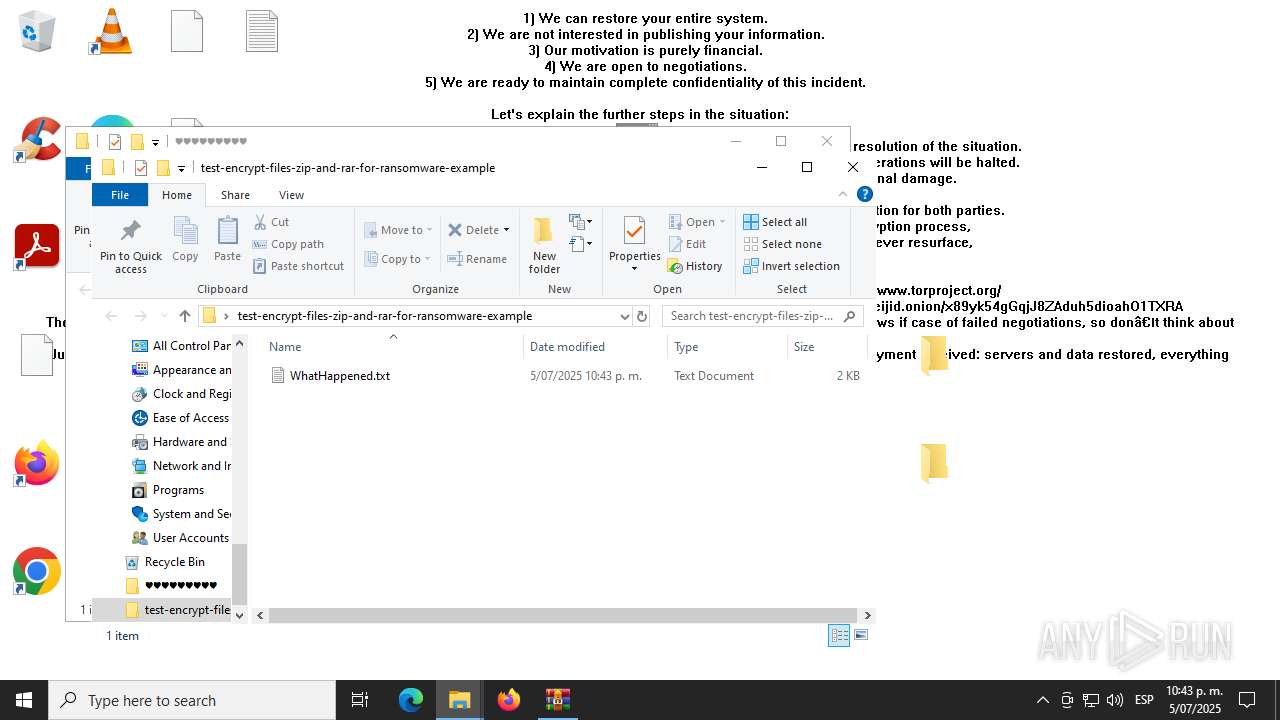Collapse the ribbon with chevron
The width and height of the screenshot is (1280, 720).
click(x=842, y=194)
